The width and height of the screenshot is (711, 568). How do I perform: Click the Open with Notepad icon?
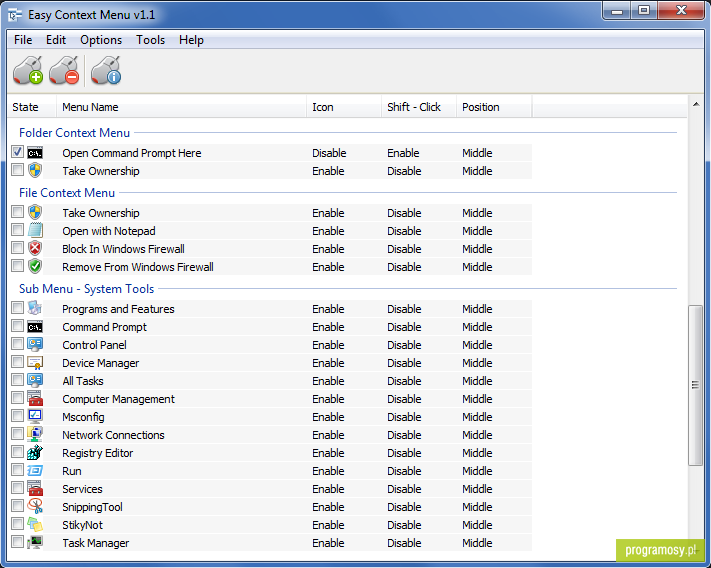pos(35,231)
